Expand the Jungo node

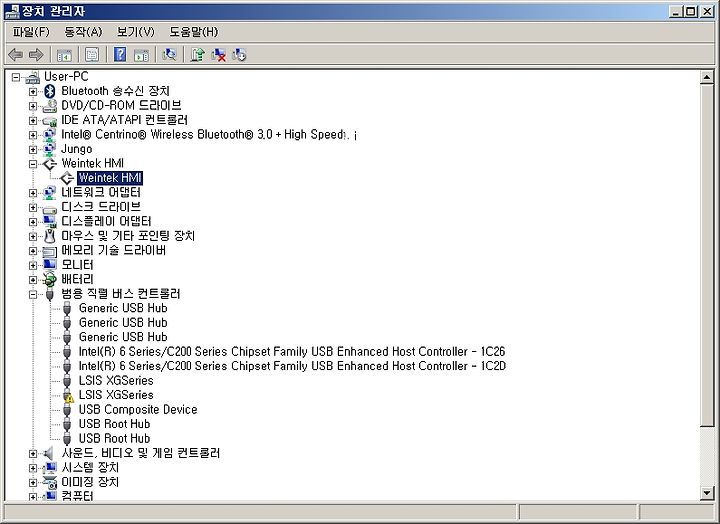point(33,150)
